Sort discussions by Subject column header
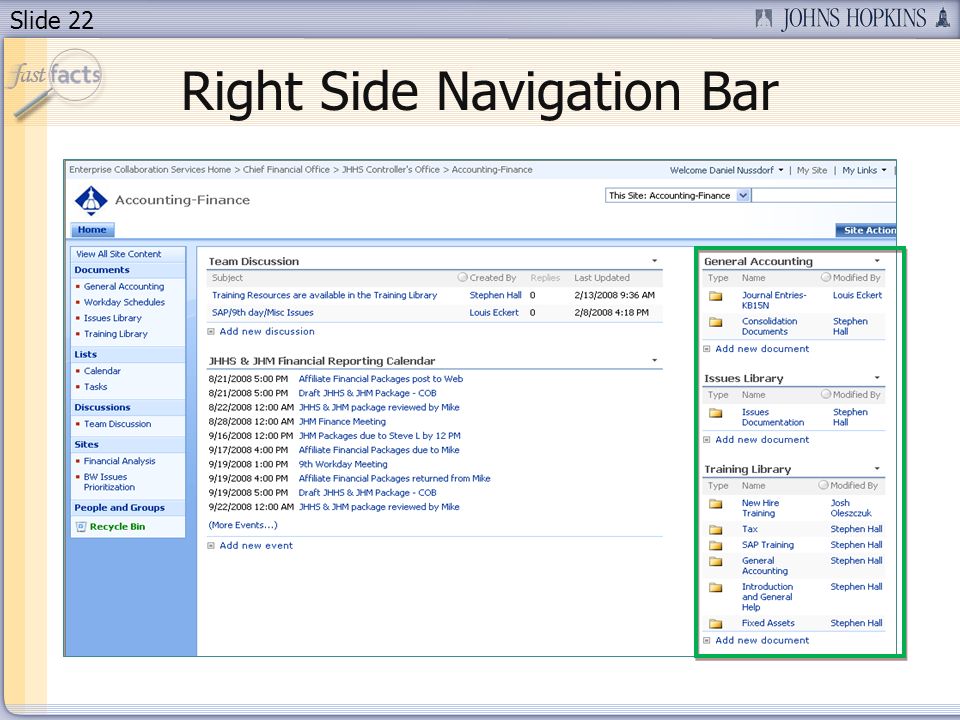 click(227, 278)
